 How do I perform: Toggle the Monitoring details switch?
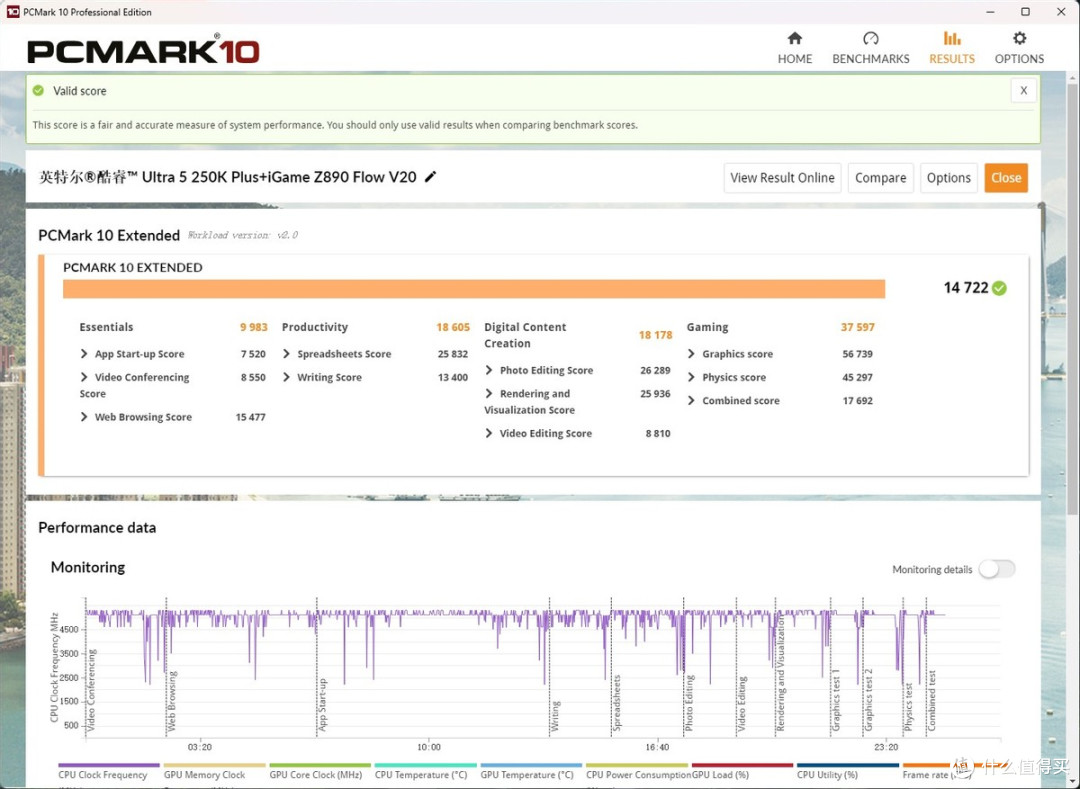[997, 569]
